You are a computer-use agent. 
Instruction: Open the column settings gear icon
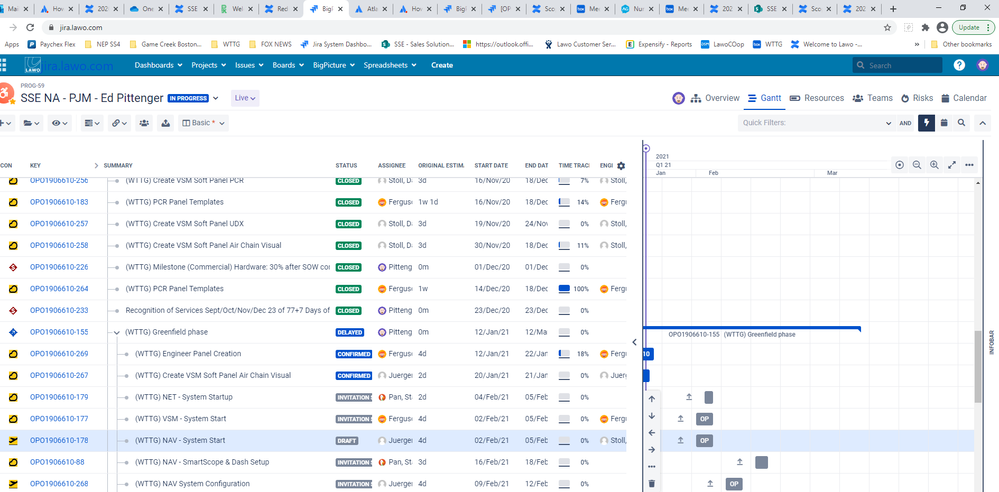621,166
